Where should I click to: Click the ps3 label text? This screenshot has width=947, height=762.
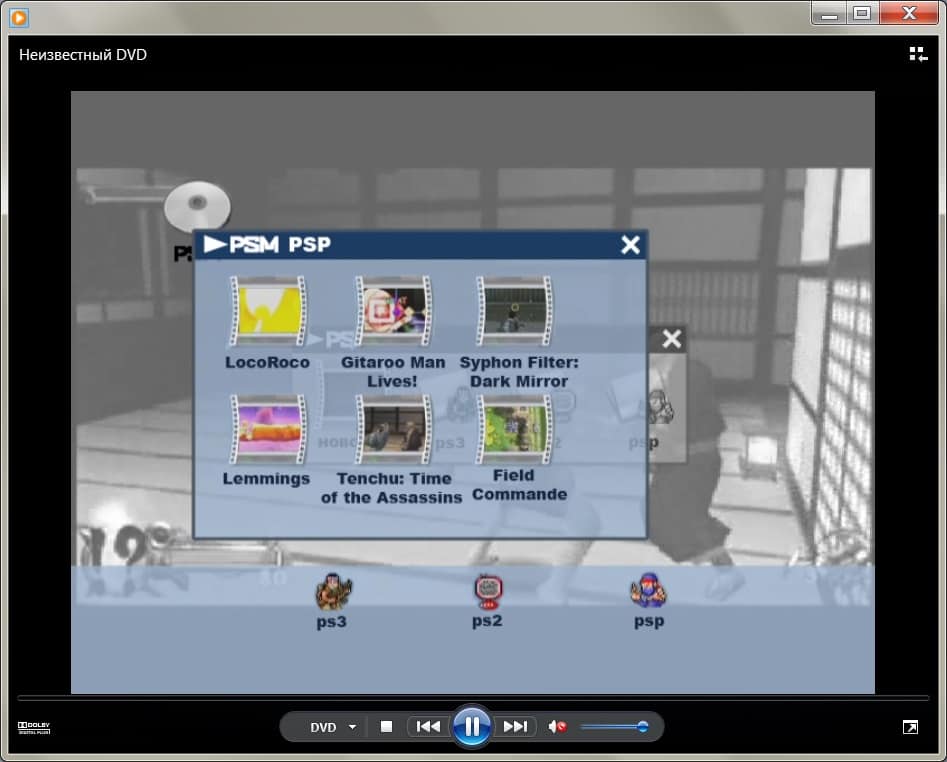coord(332,621)
